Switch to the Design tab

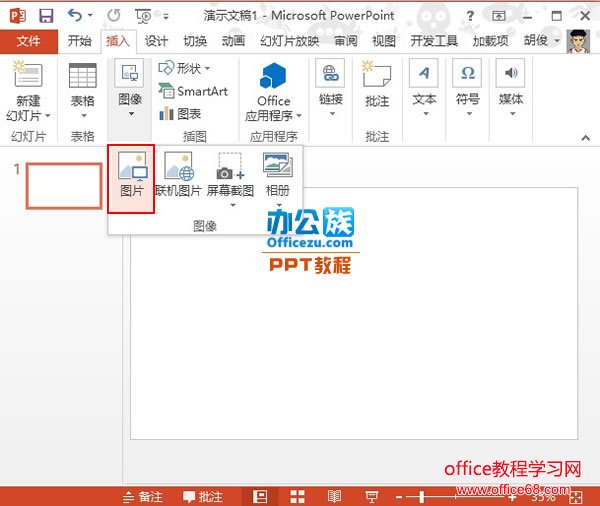pyautogui.click(x=156, y=41)
